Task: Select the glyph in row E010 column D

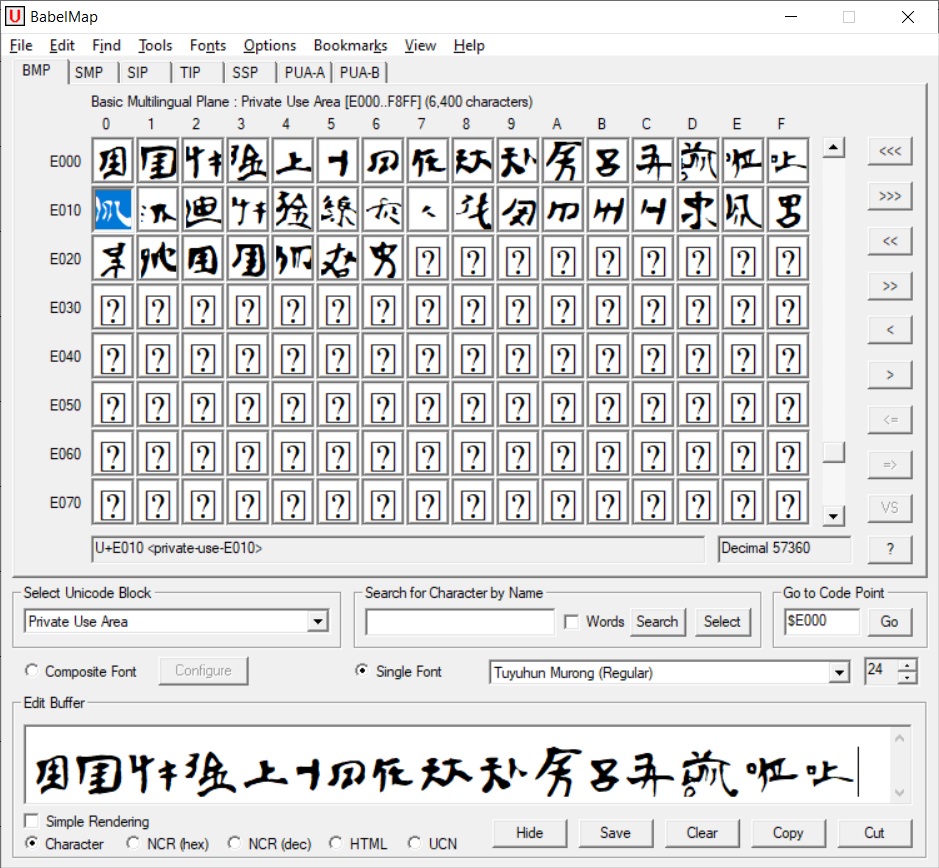Action: point(698,210)
